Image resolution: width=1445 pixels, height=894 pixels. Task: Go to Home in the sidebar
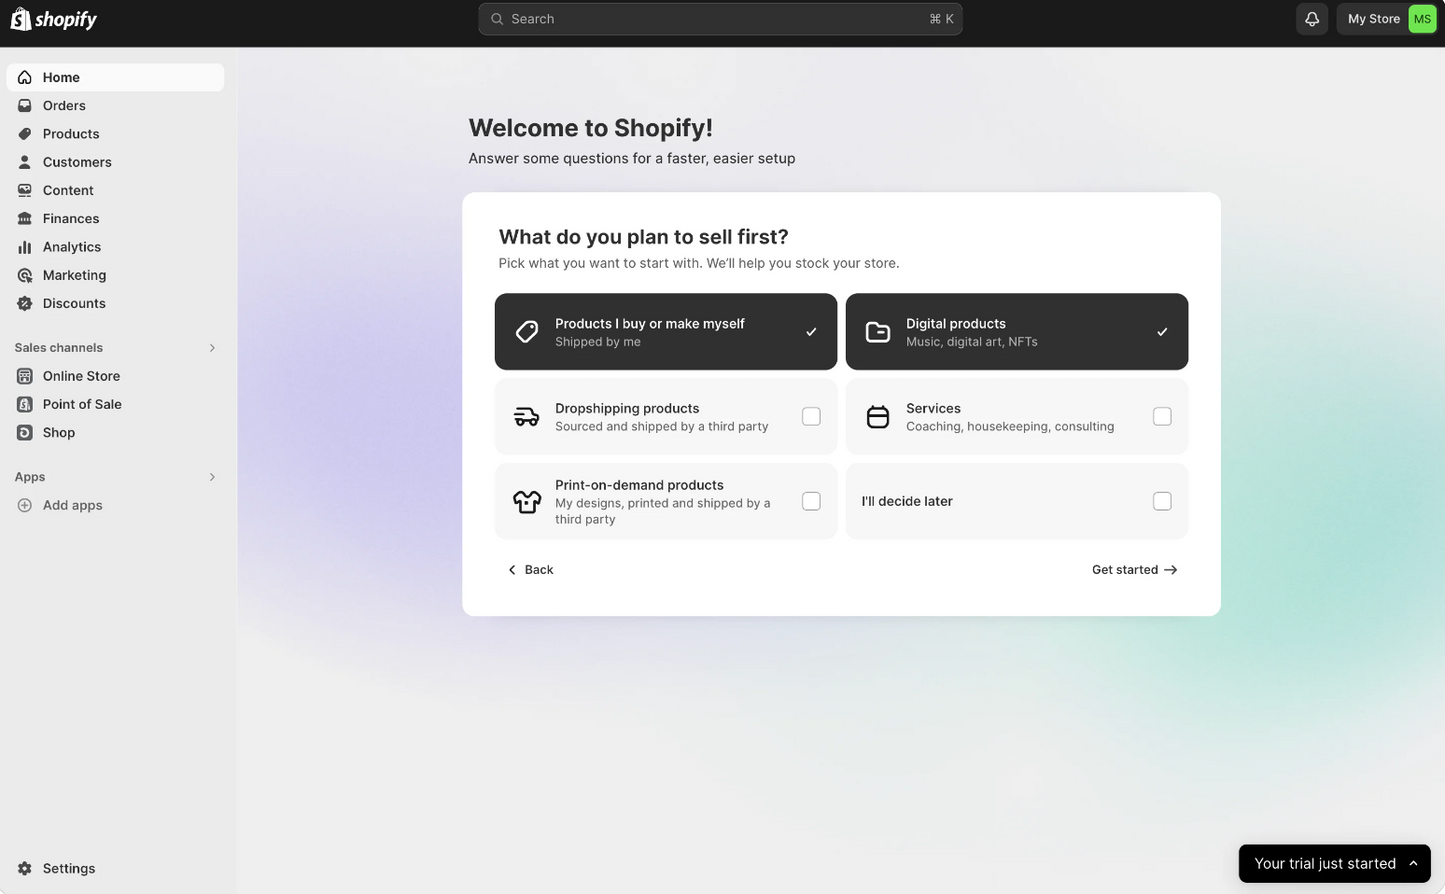click(115, 77)
